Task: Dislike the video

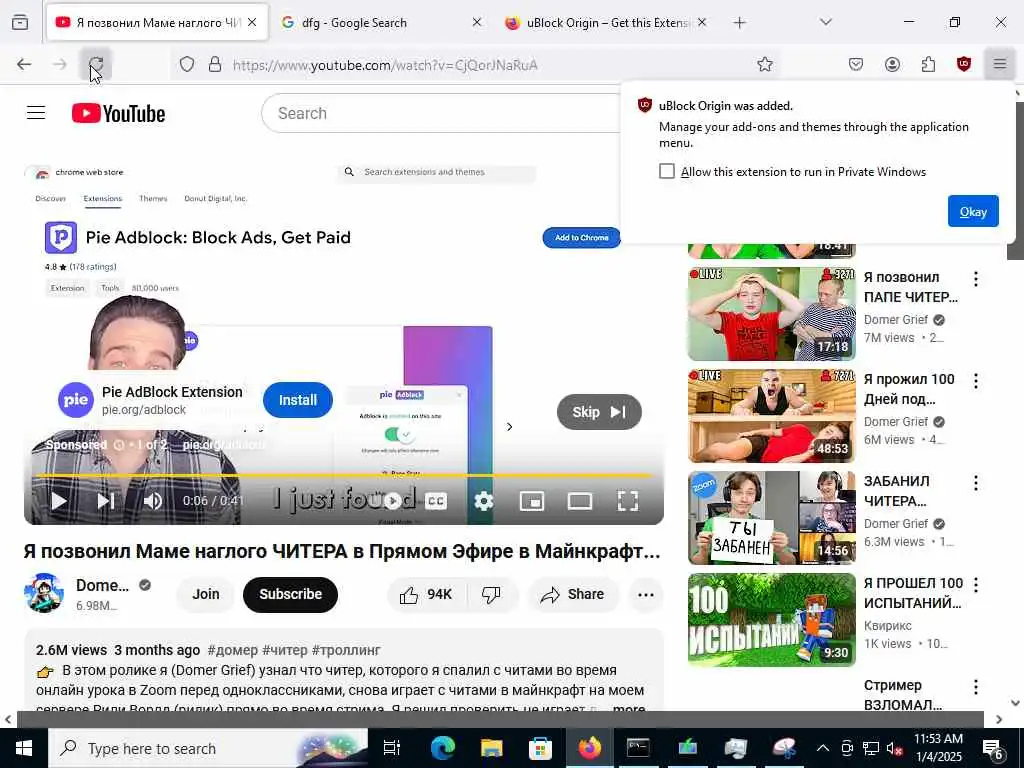Action: tap(491, 594)
